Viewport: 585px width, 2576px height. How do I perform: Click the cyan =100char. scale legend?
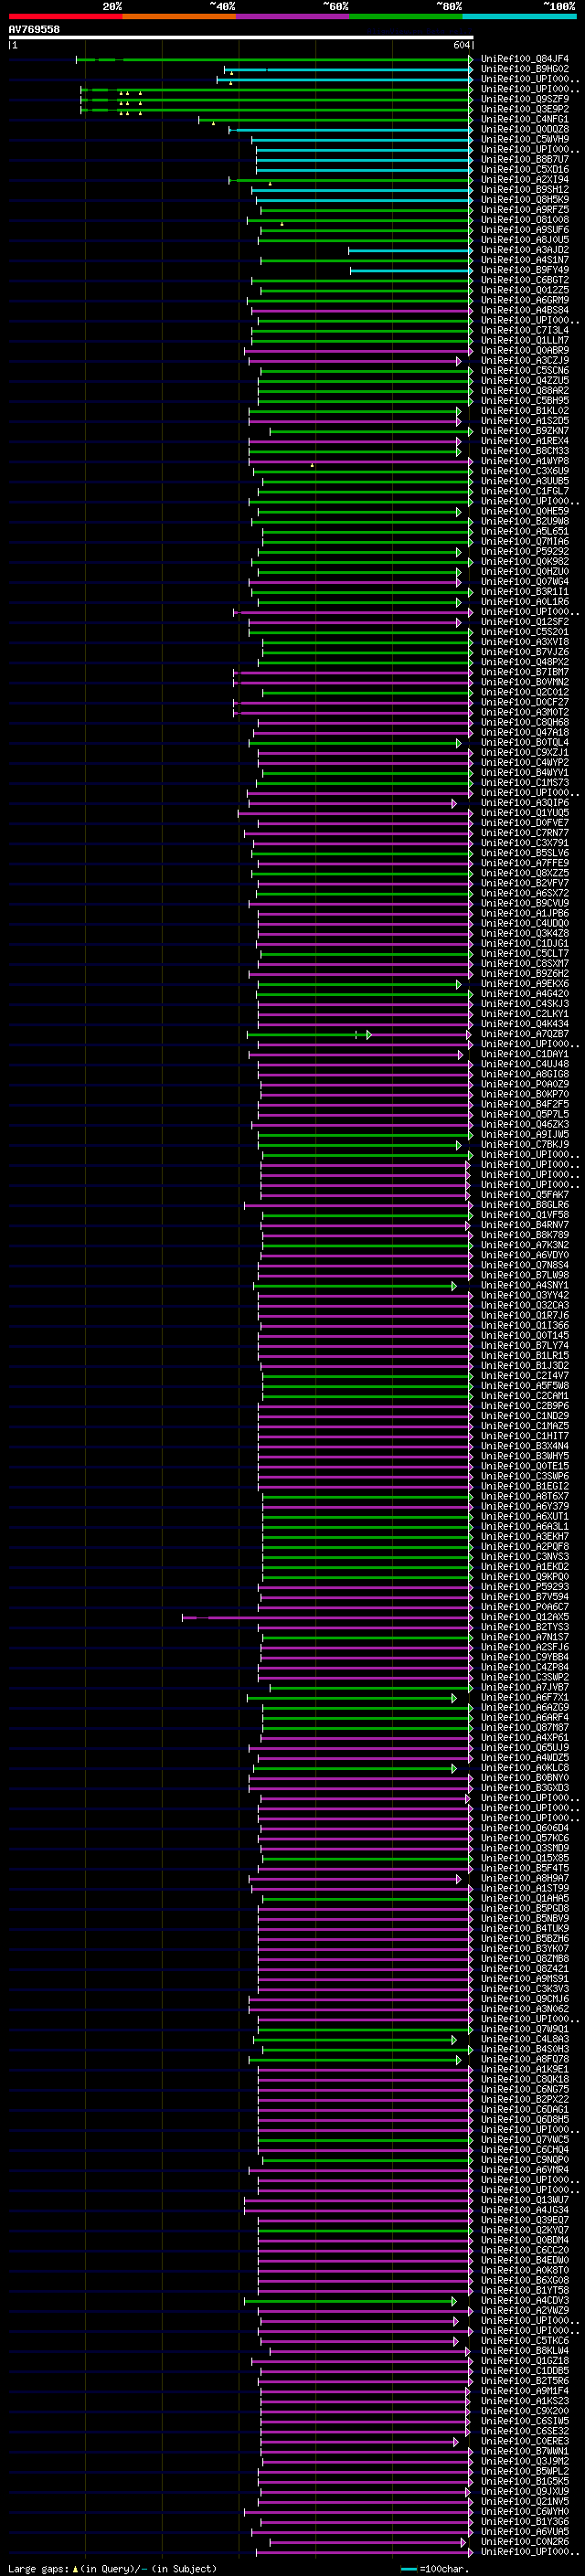pyautogui.click(x=435, y=2568)
